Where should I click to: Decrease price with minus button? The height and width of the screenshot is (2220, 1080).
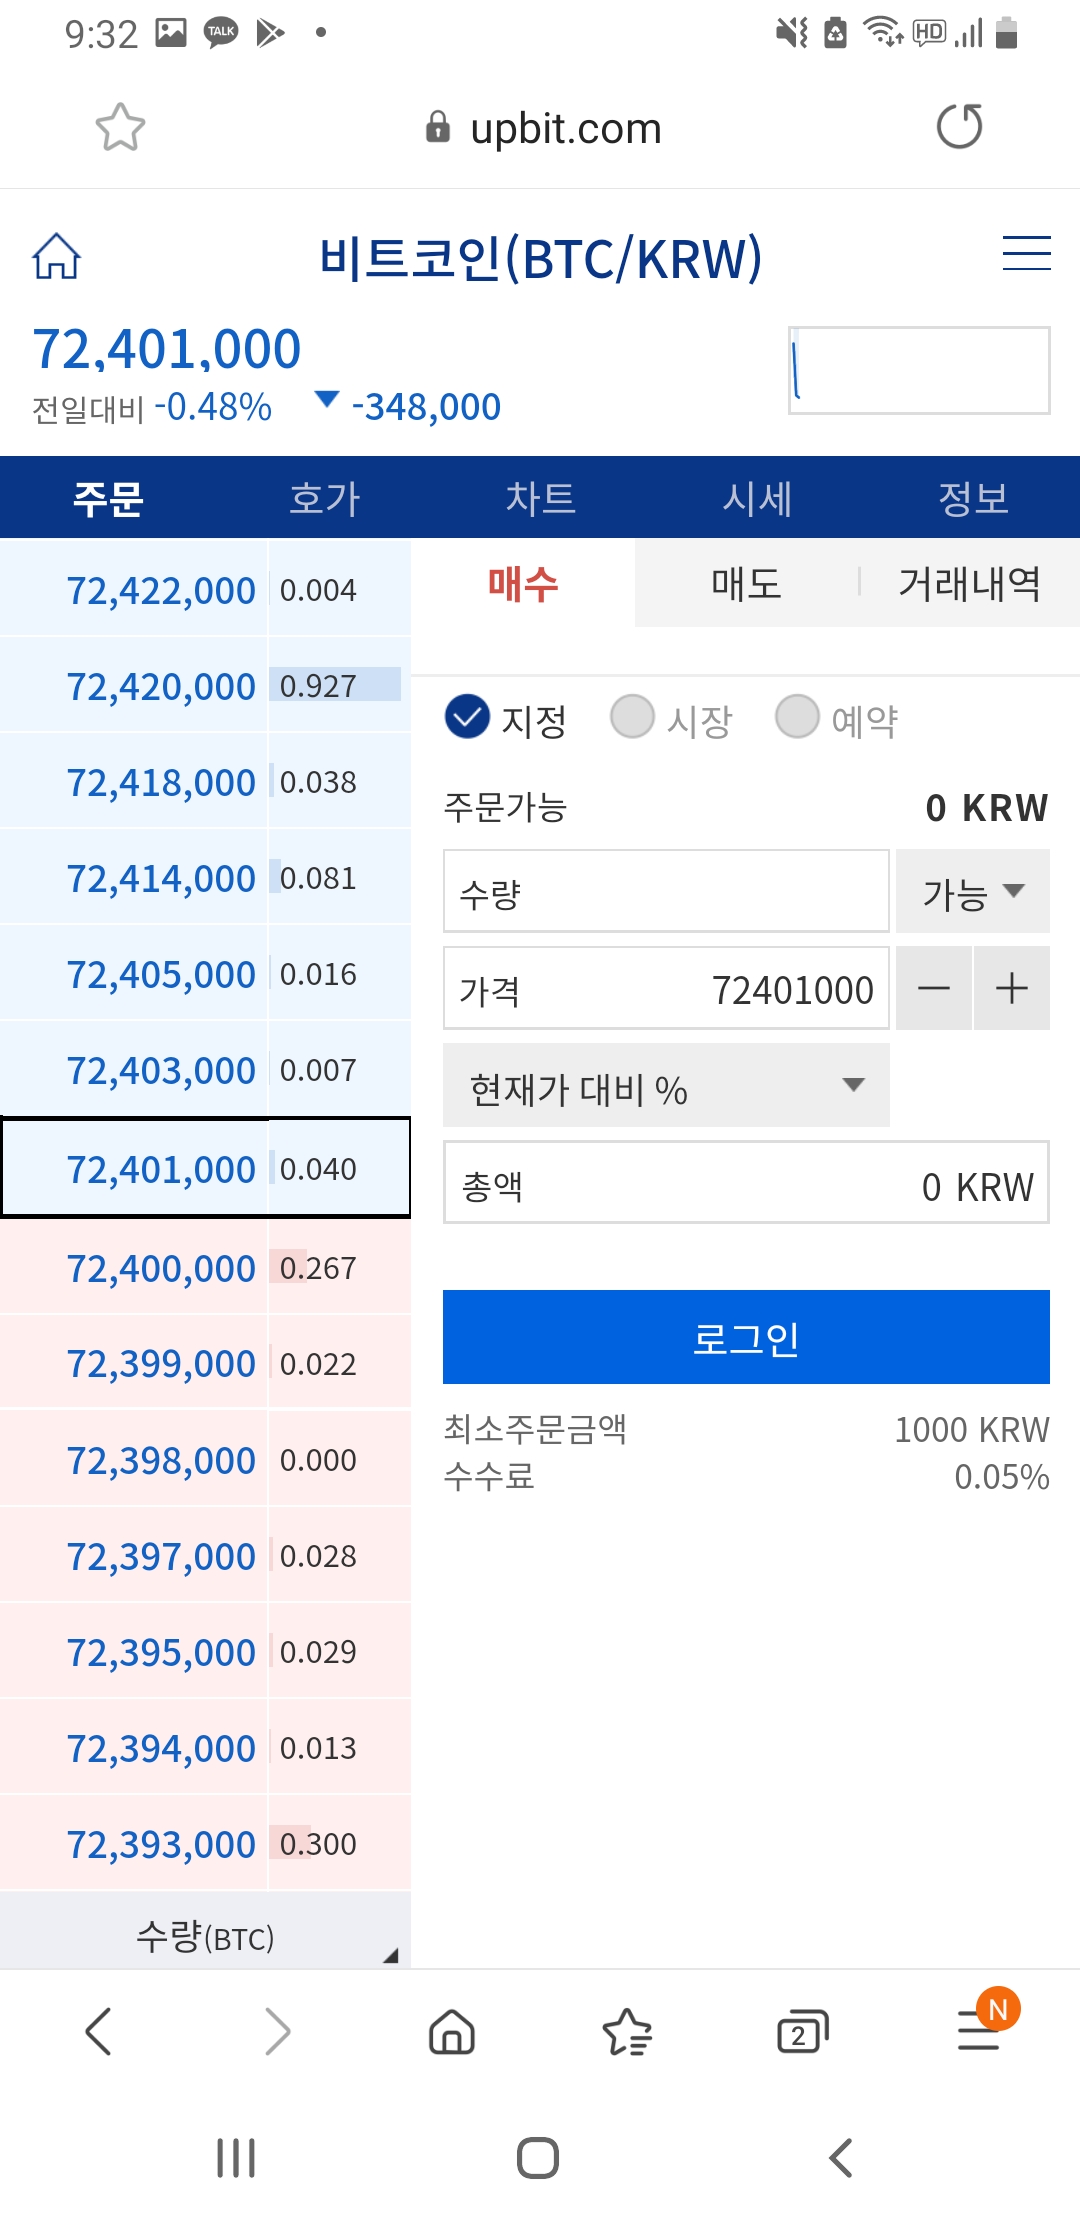[933, 989]
